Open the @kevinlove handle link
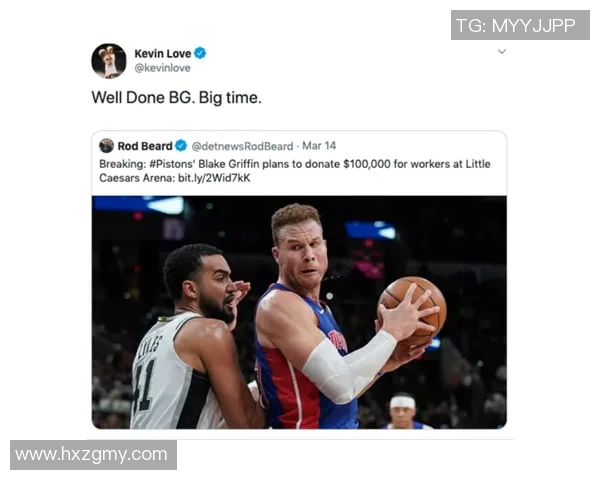600x480 pixels. click(162, 68)
